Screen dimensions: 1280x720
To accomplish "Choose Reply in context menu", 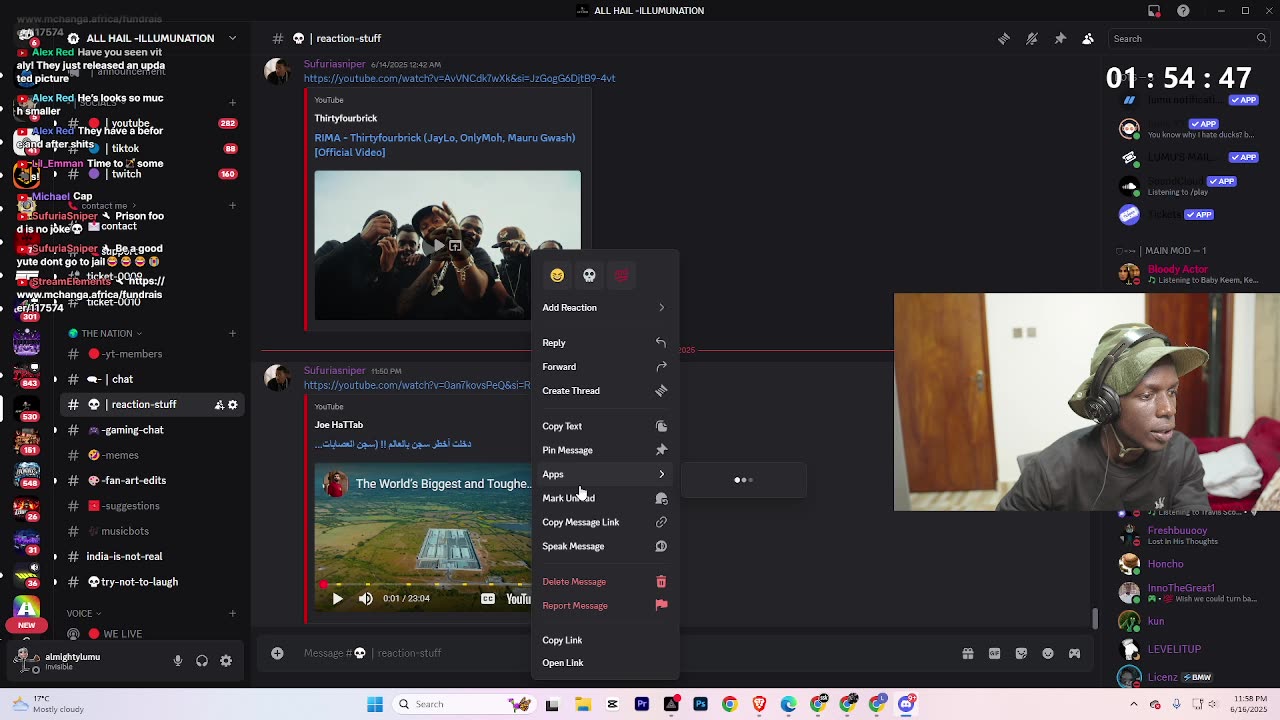I will click(x=604, y=343).
